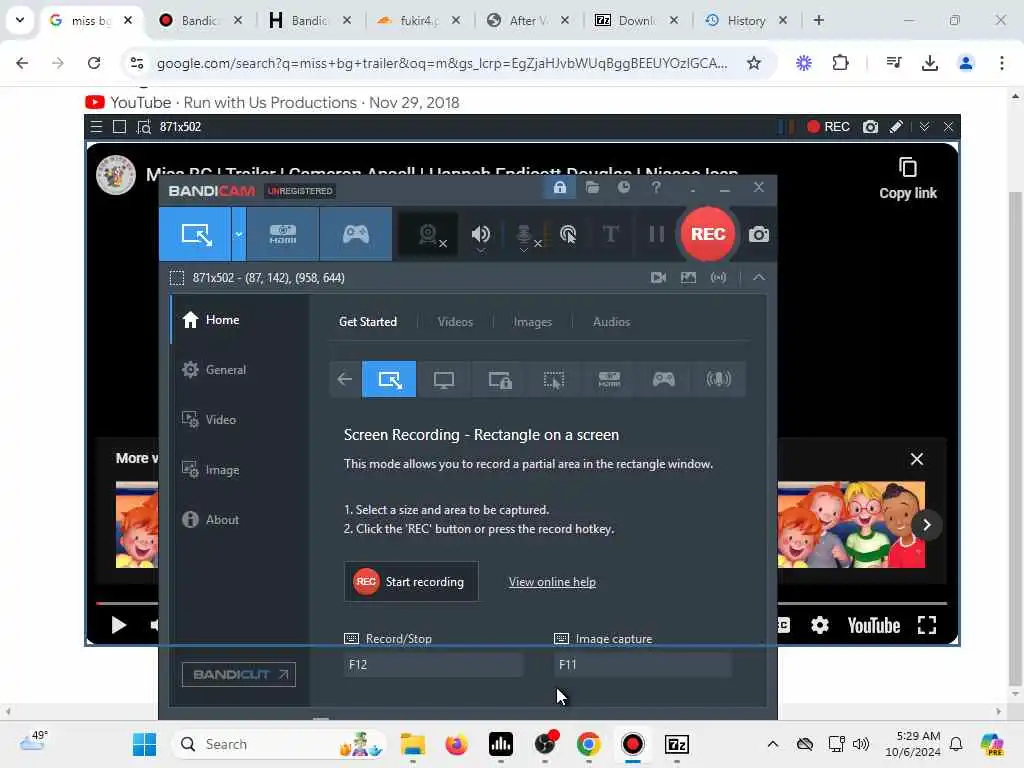Image resolution: width=1024 pixels, height=768 pixels.
Task: Open Video settings in sidebar
Action: click(239, 420)
